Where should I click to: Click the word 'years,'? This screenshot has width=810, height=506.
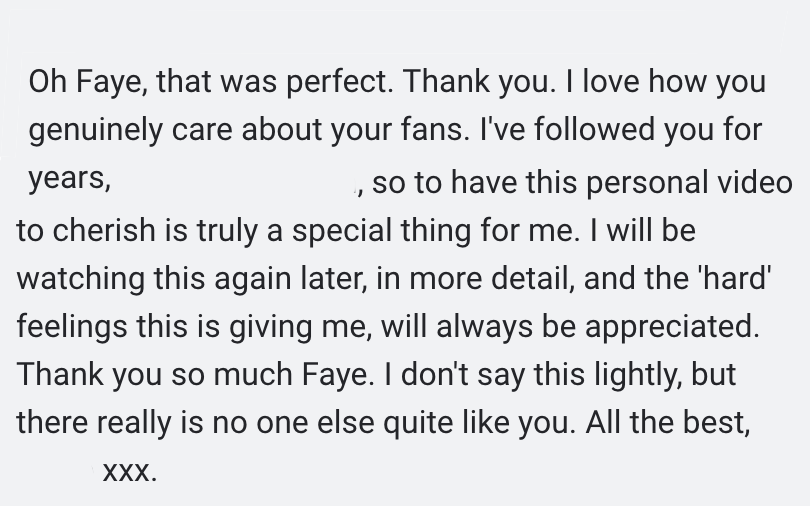tap(69, 181)
